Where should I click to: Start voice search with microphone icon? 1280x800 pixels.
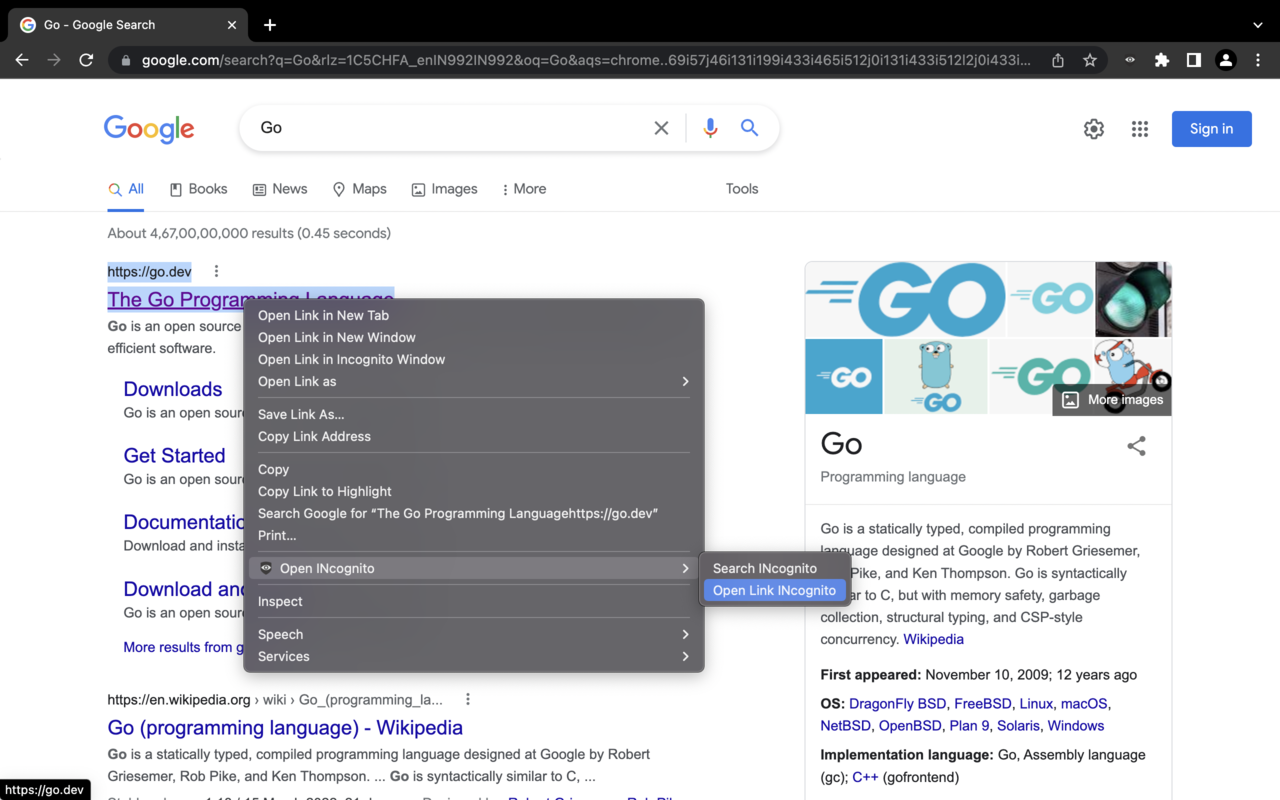tap(710, 128)
